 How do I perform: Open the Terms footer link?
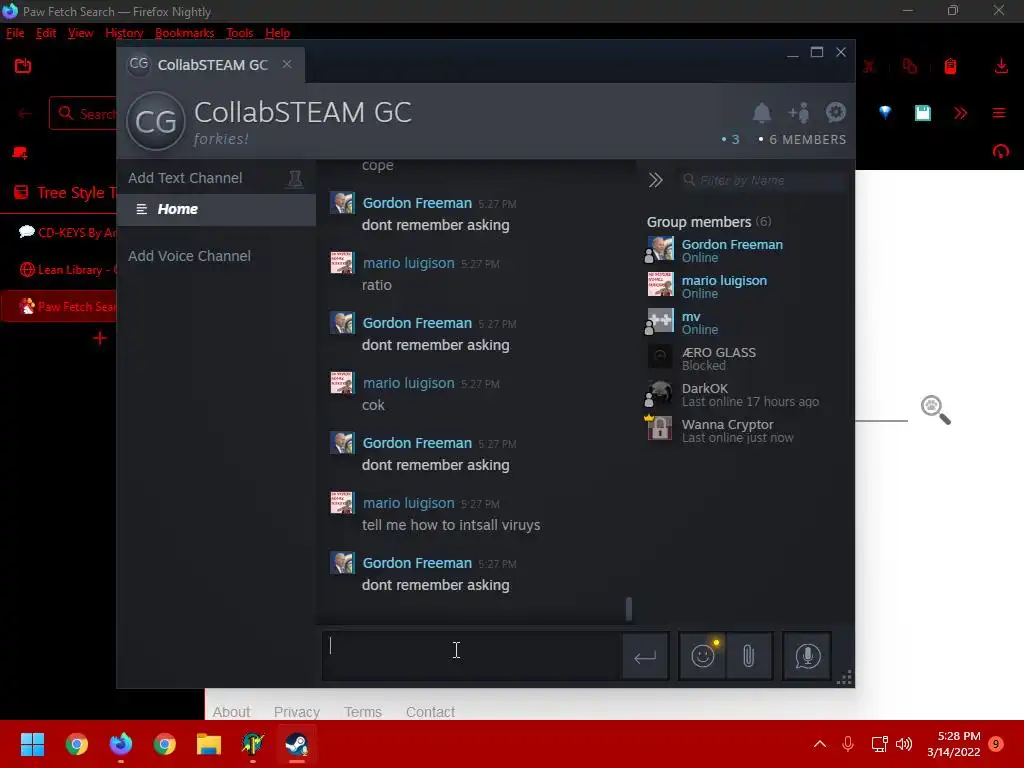click(x=362, y=711)
